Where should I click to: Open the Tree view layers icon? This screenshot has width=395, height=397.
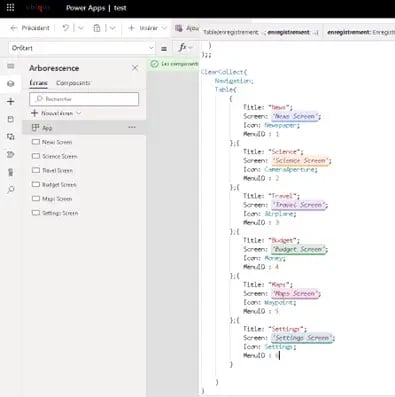pos(11,83)
